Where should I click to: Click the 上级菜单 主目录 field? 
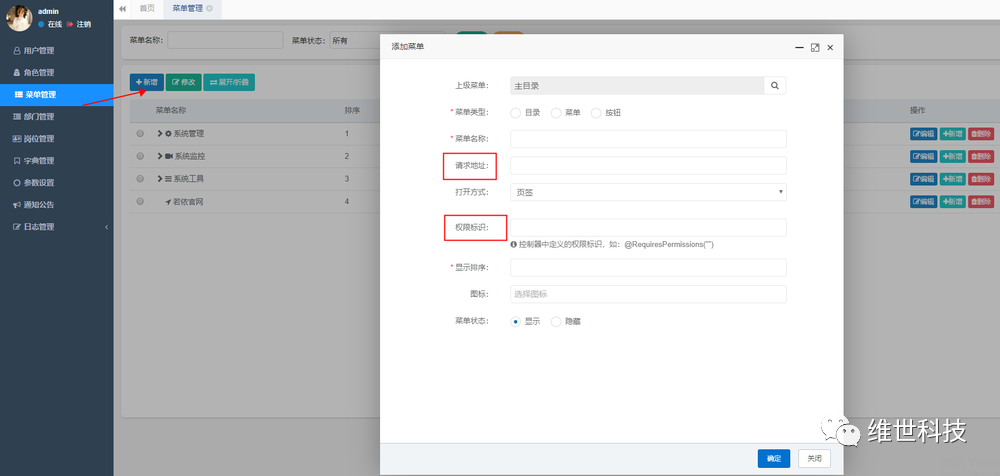tap(637, 86)
